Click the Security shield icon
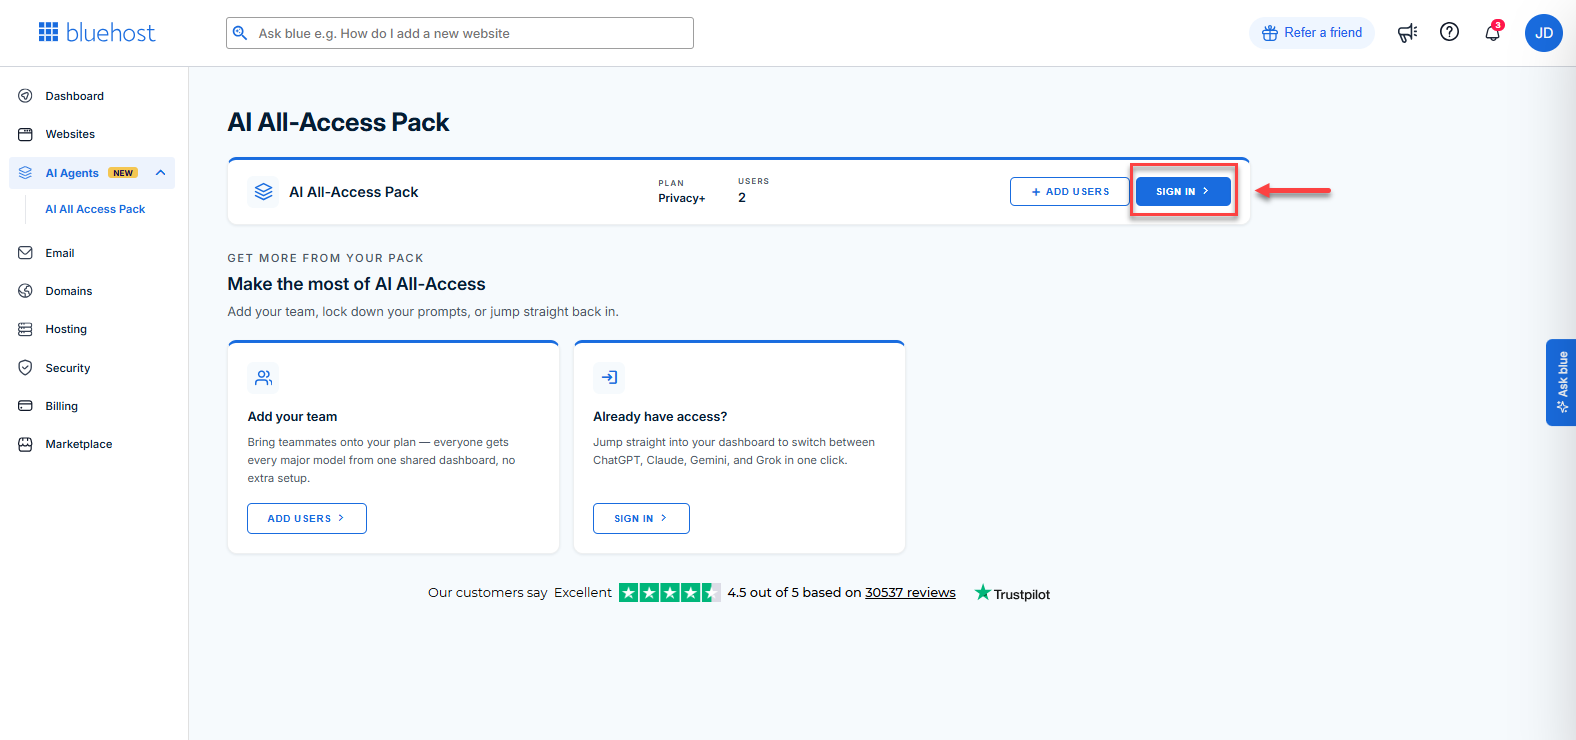The image size is (1576, 740). (x=26, y=368)
